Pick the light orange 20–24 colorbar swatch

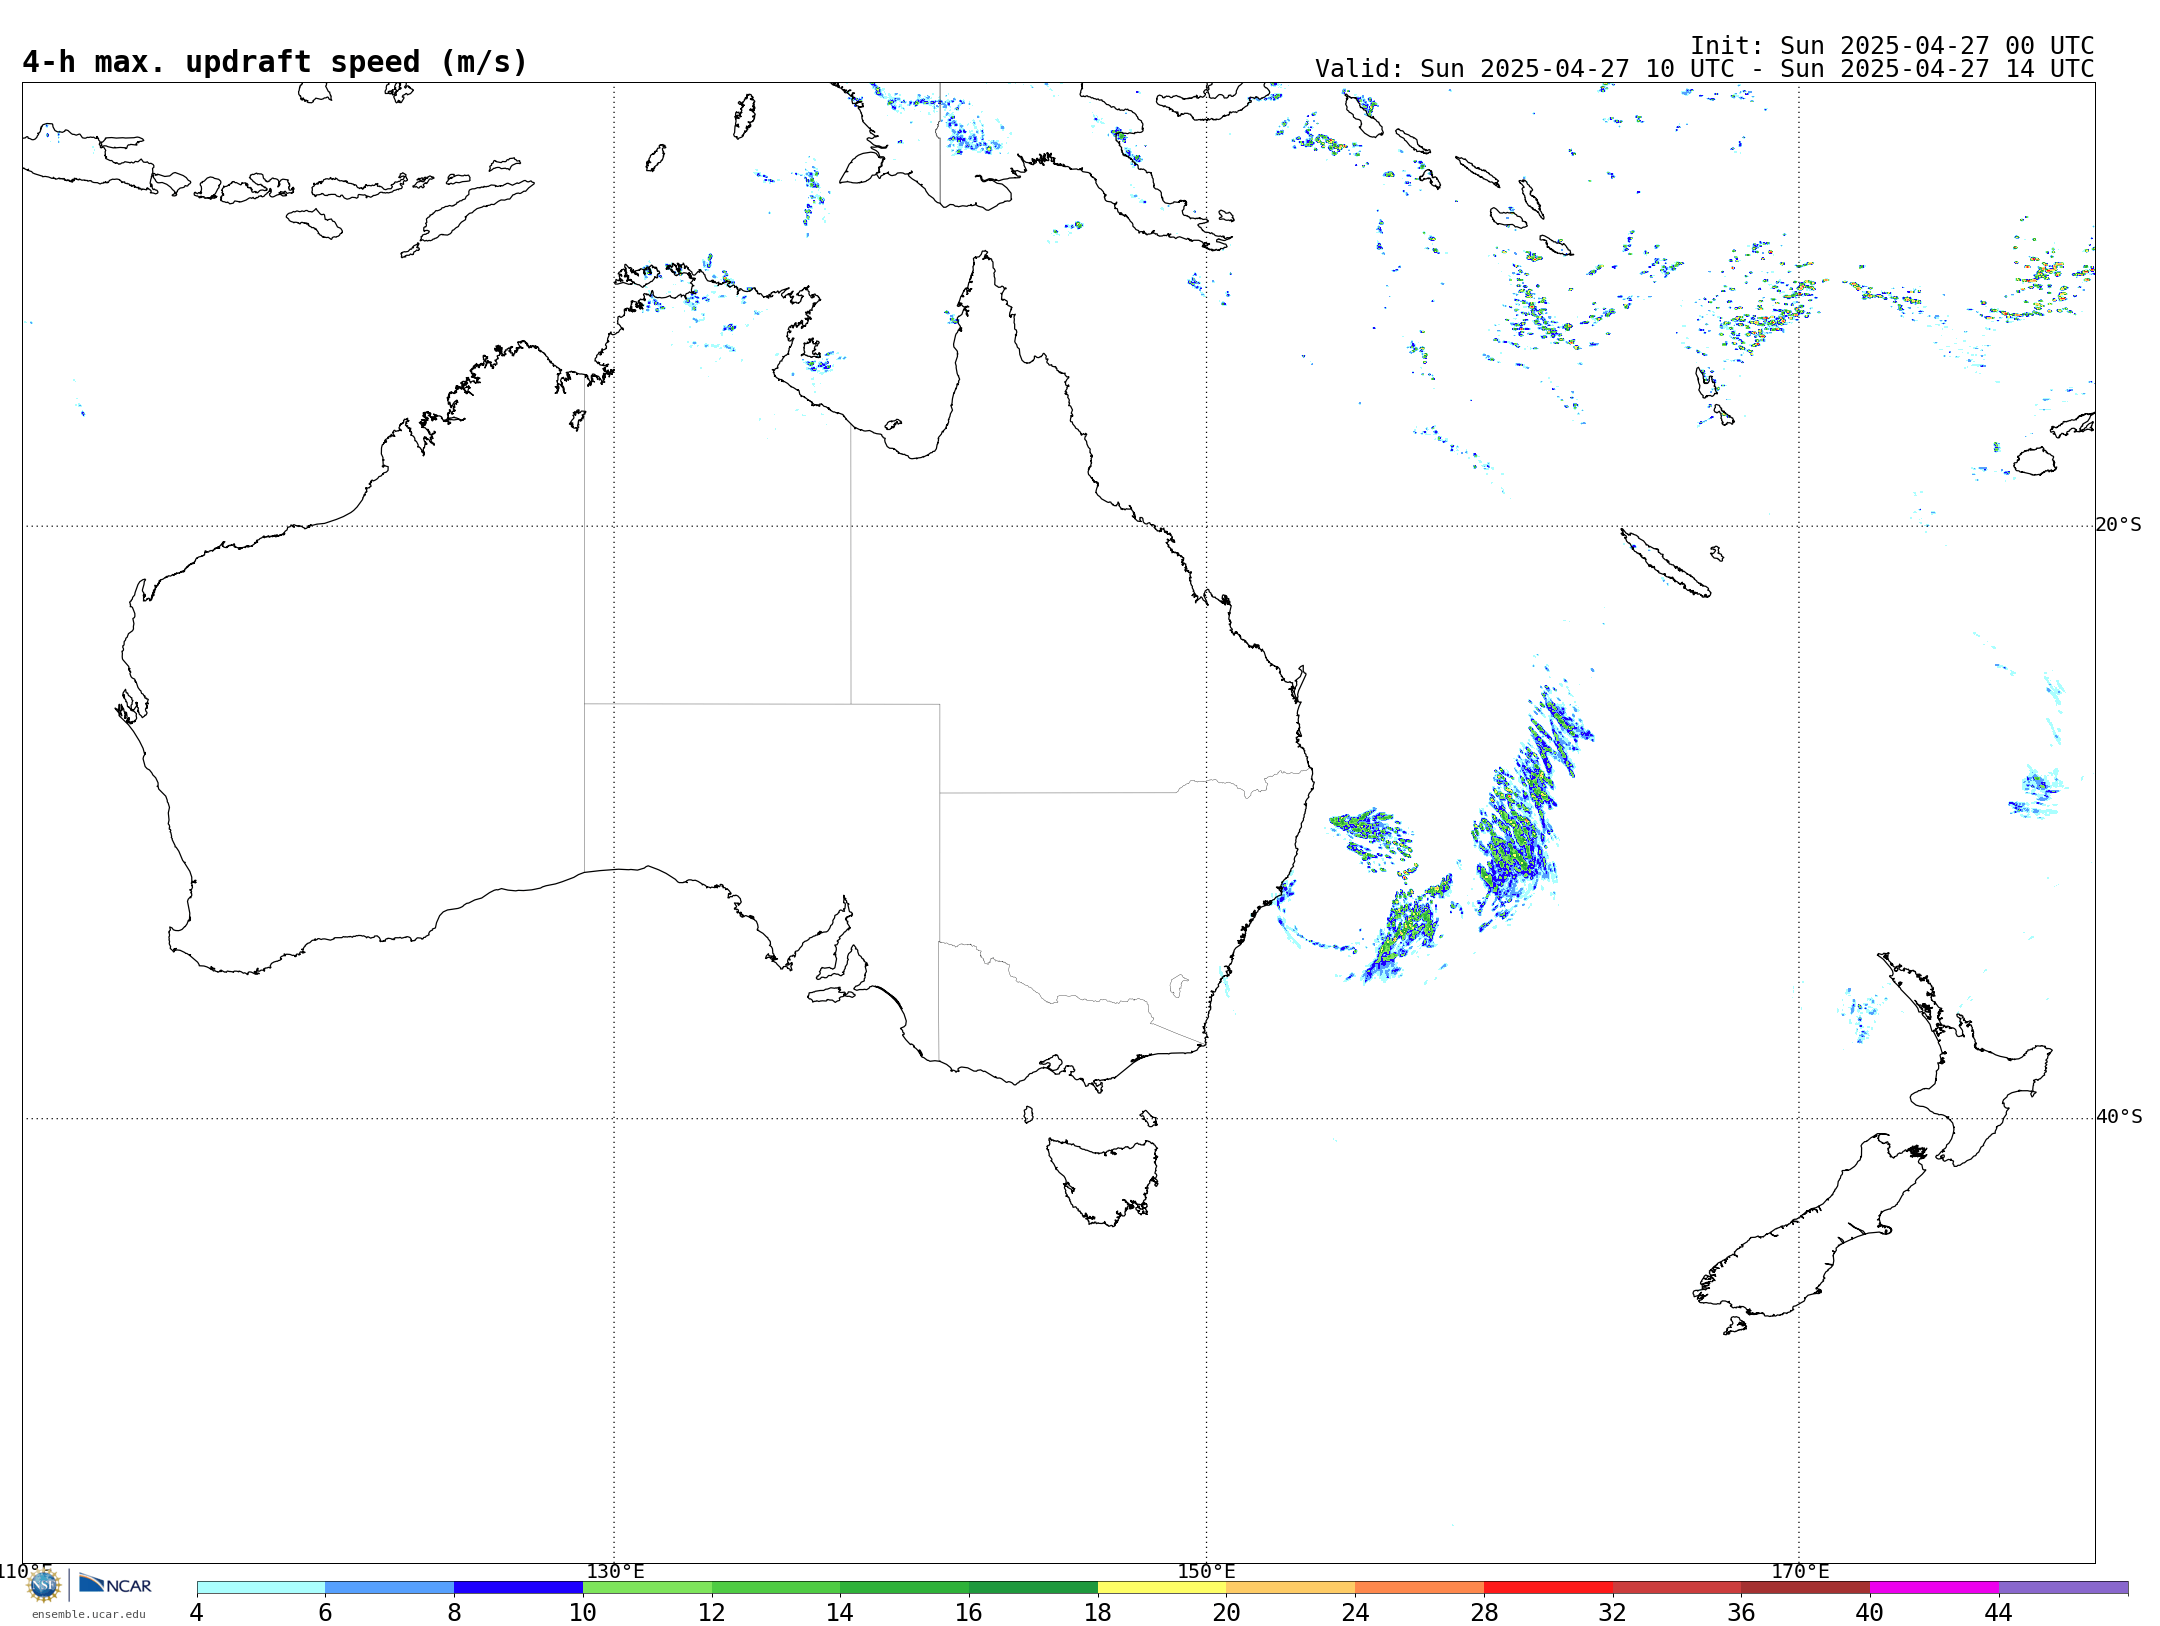(x=1291, y=1588)
